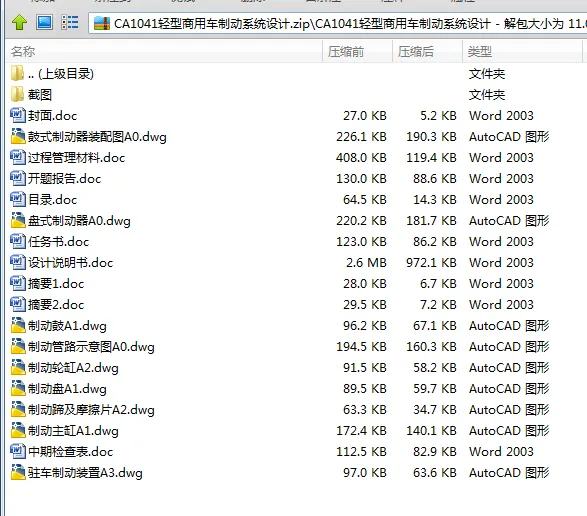Click AutoCAD 图形 type of 制动鼓A1.dwg
Image resolution: width=587 pixels, height=516 pixels.
[509, 325]
